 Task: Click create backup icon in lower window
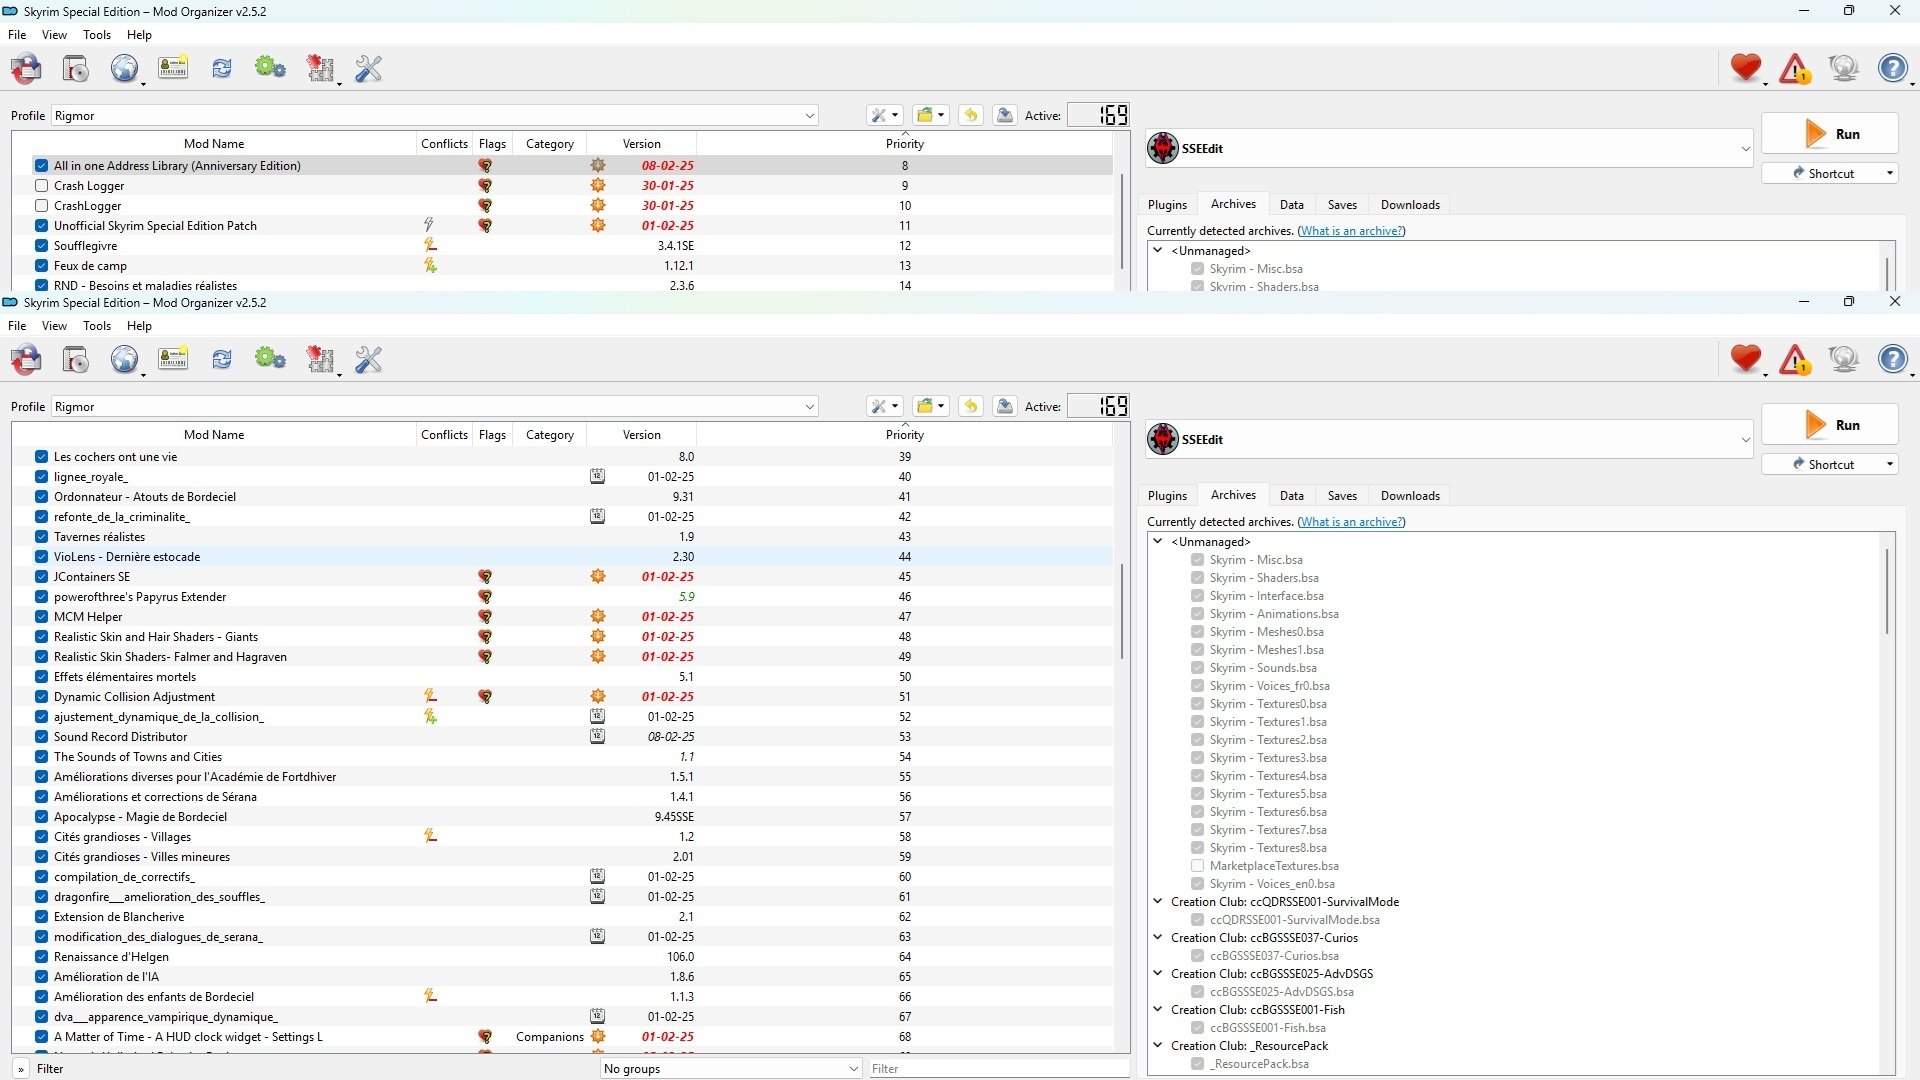[1005, 406]
